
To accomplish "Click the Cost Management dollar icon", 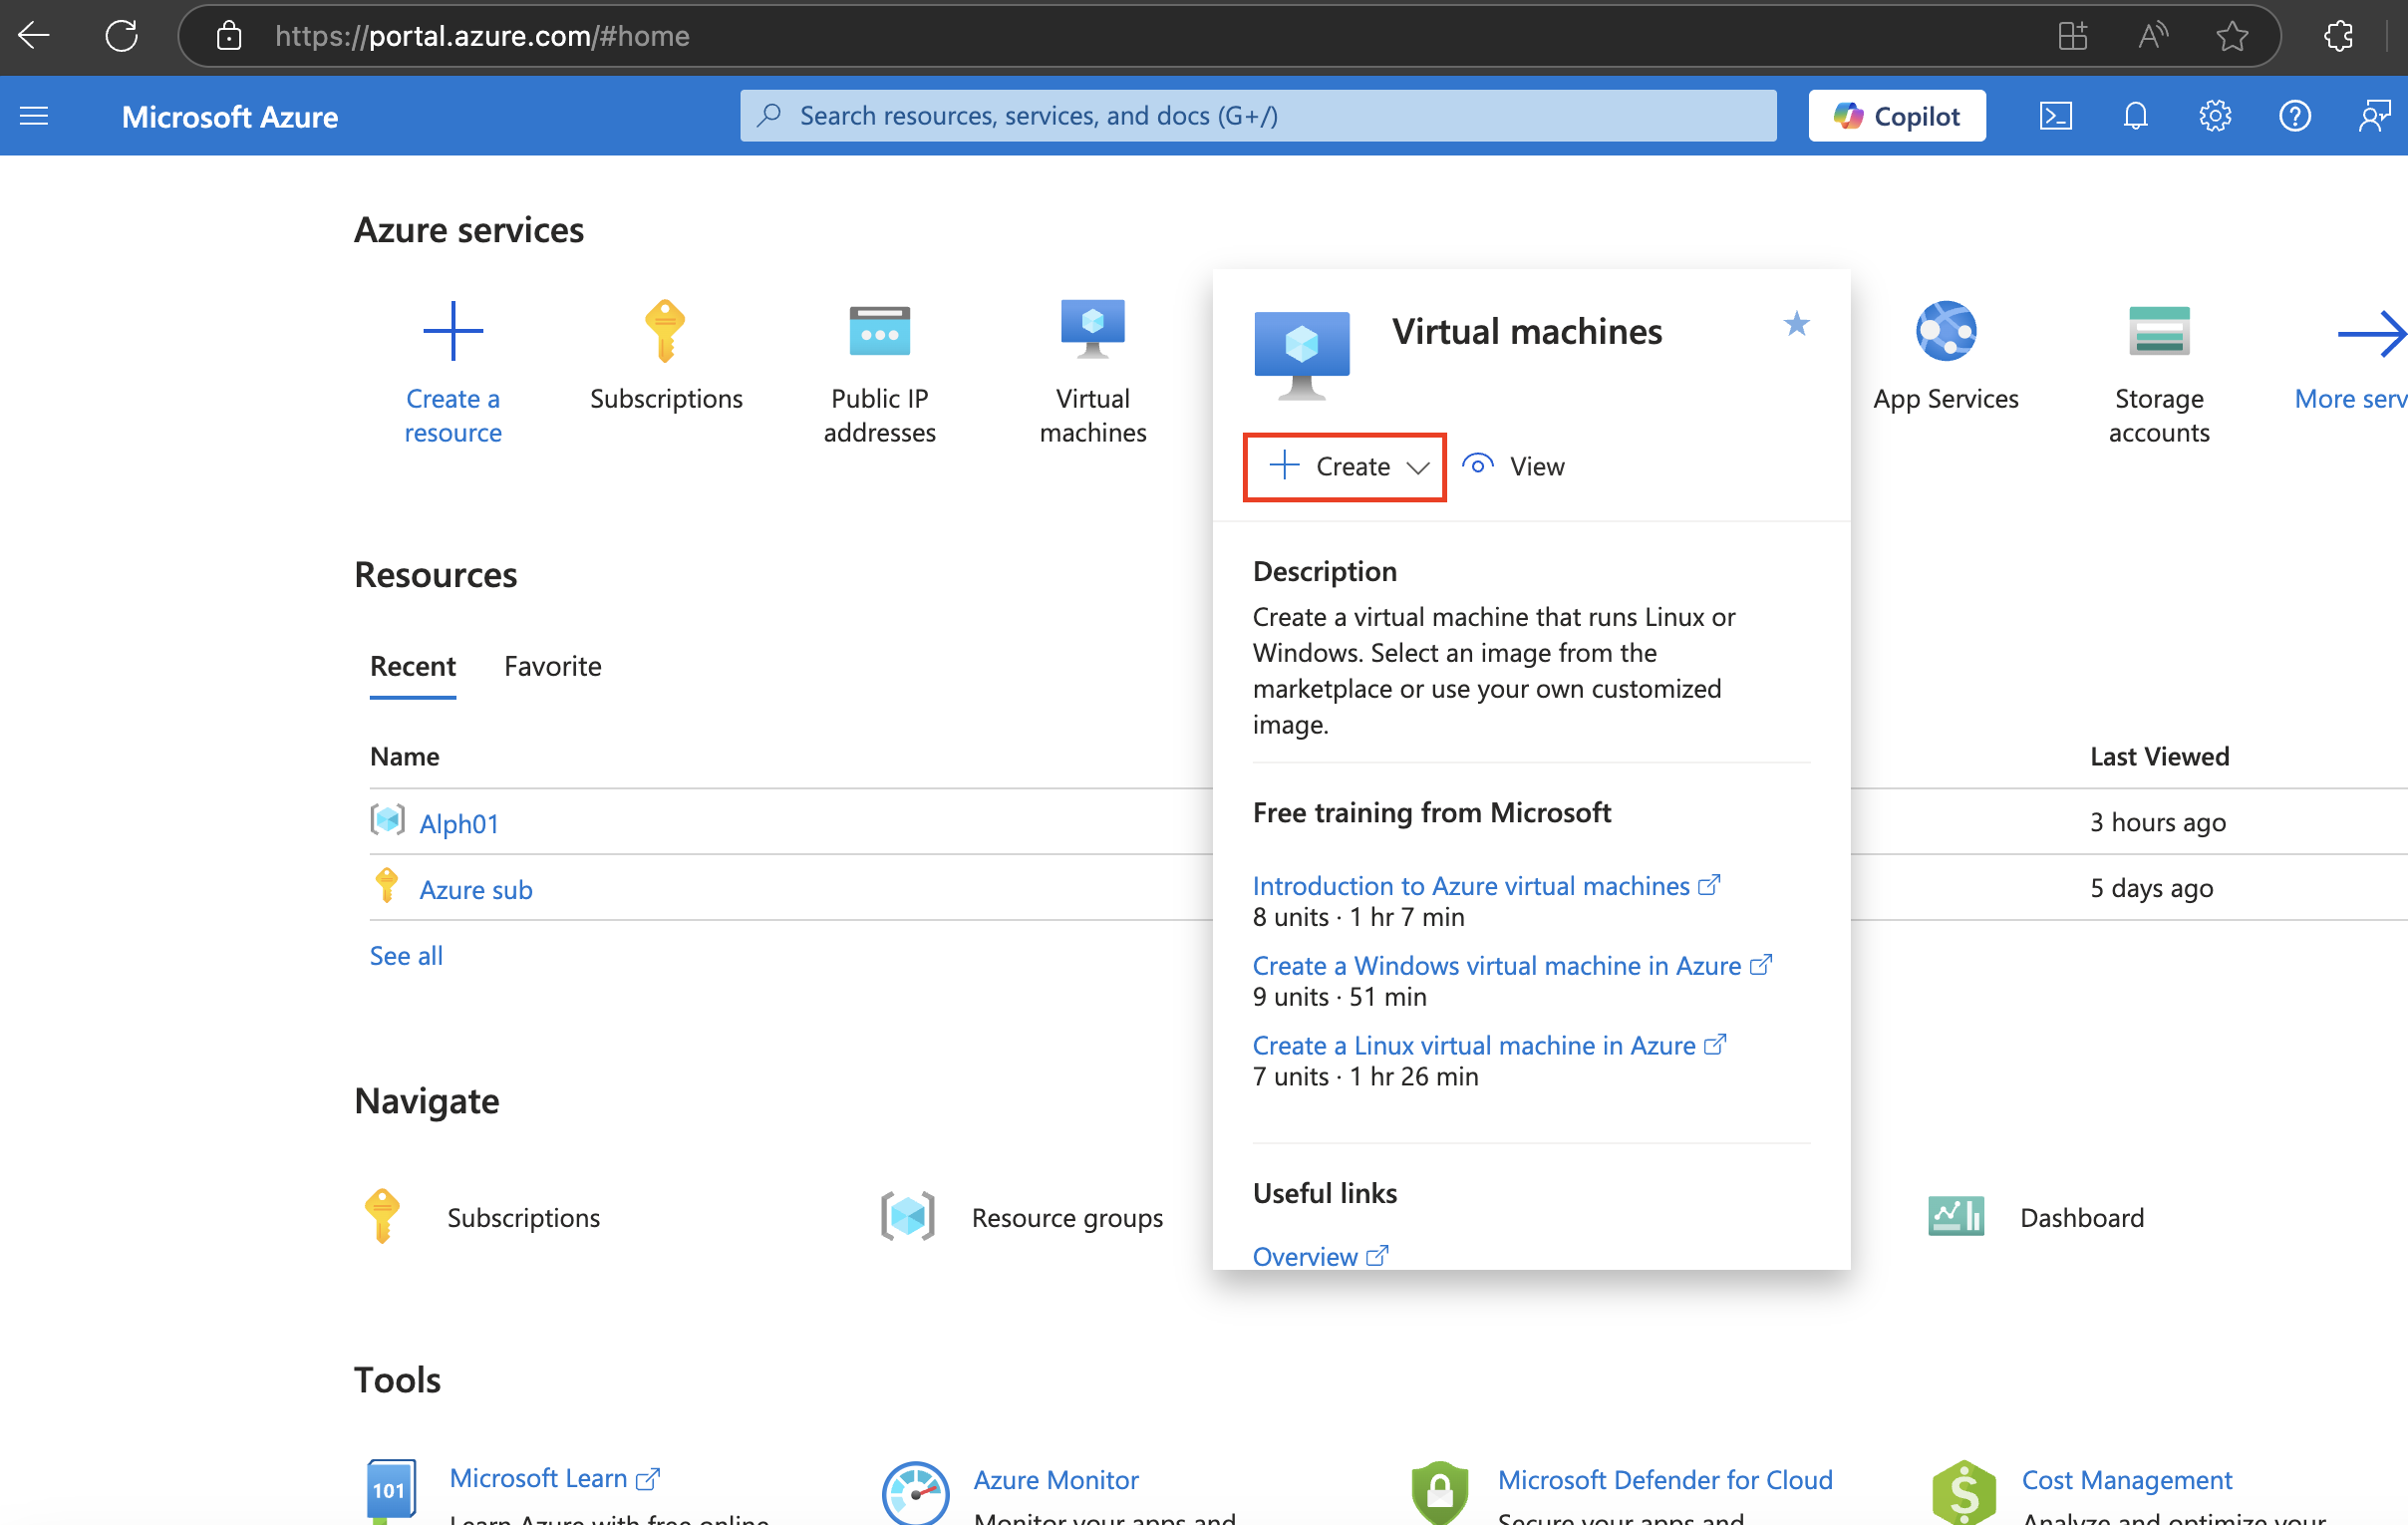I will (1964, 1492).
